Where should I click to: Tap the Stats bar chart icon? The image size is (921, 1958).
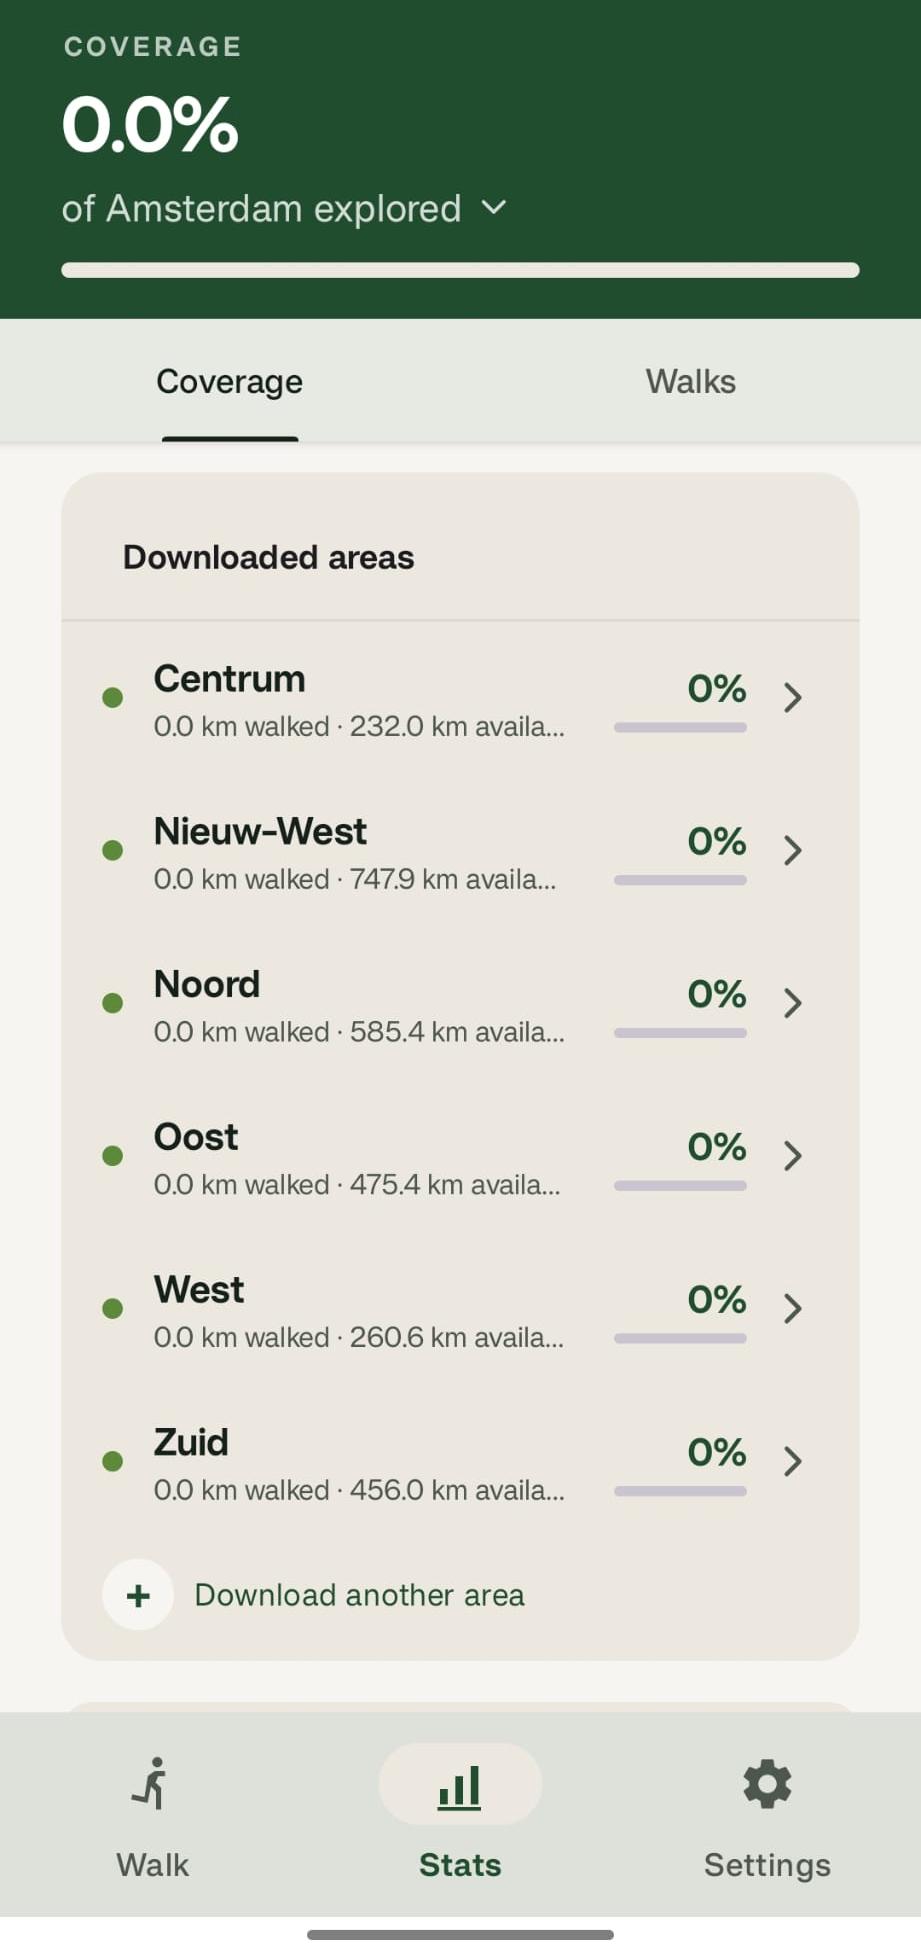[x=460, y=1786]
